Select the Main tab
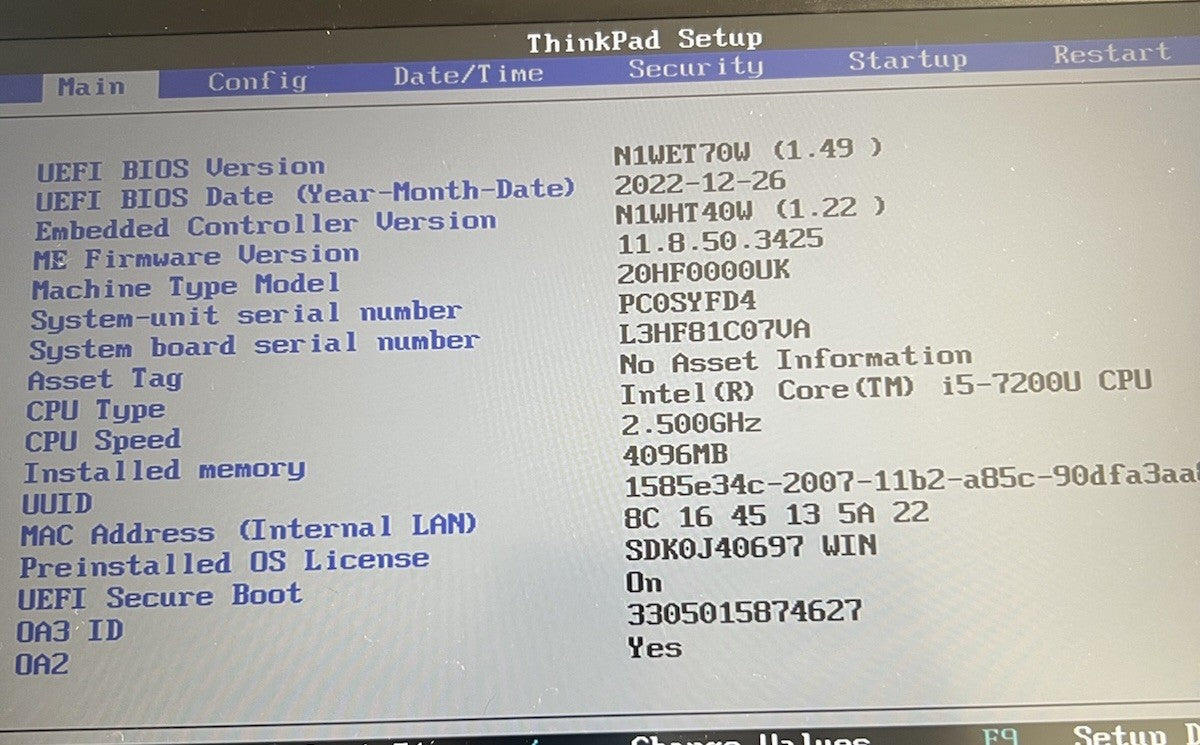This screenshot has width=1200, height=745. [x=91, y=86]
